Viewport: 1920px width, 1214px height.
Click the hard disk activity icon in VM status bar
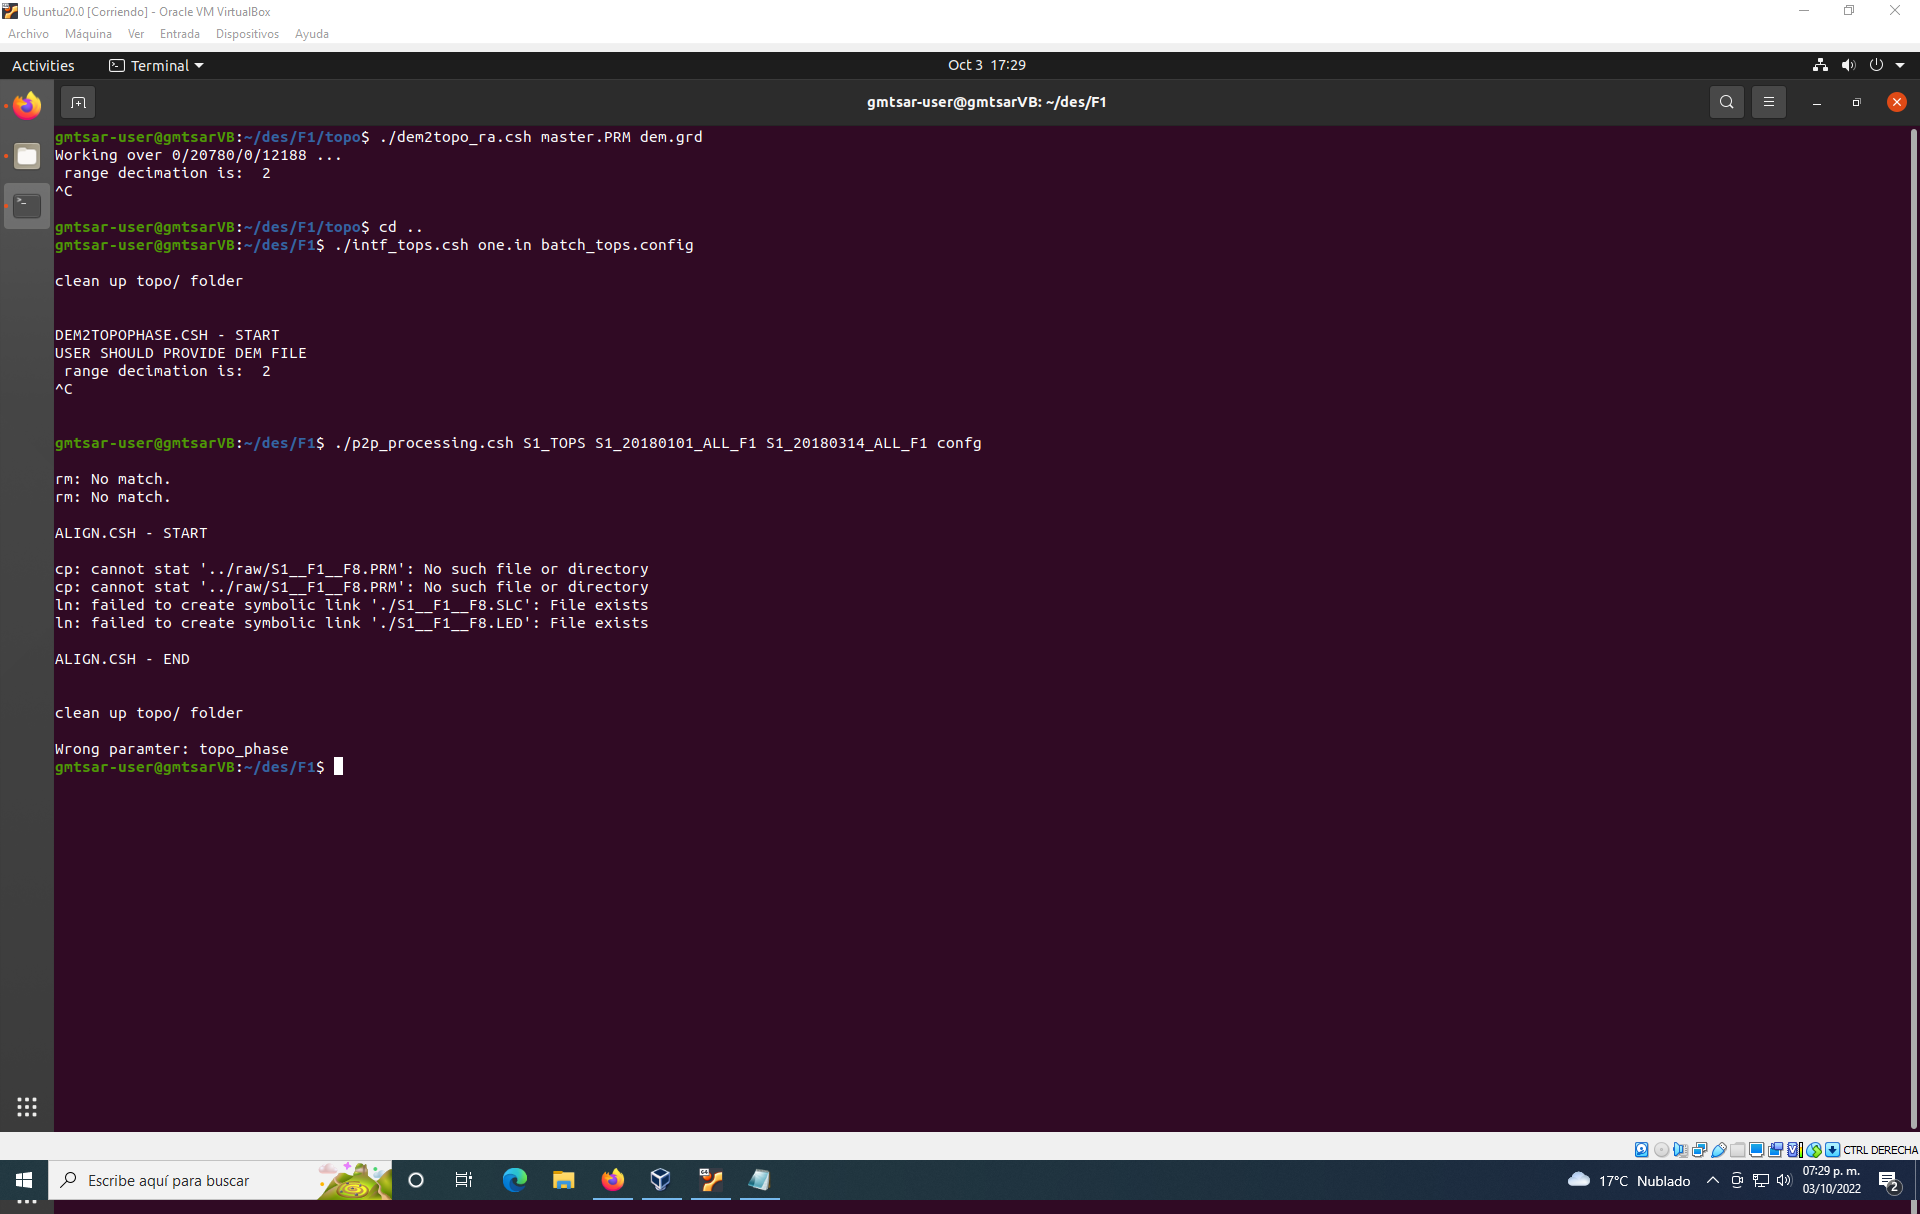(1641, 1150)
